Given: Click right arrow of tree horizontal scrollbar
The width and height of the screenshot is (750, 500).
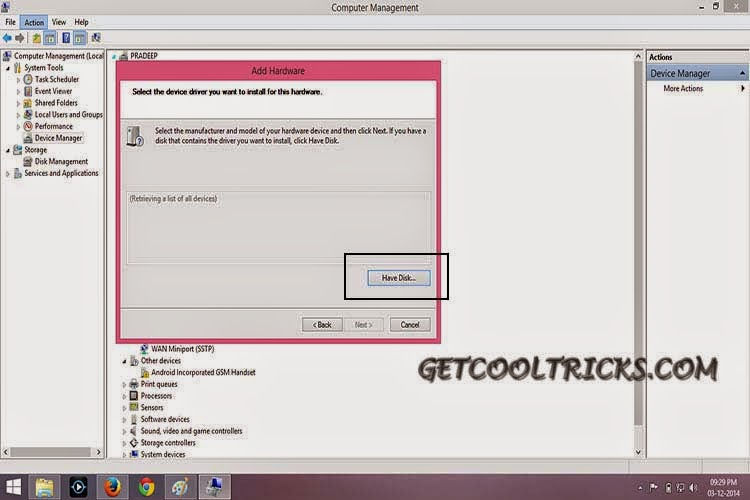Looking at the screenshot, I should (99, 452).
